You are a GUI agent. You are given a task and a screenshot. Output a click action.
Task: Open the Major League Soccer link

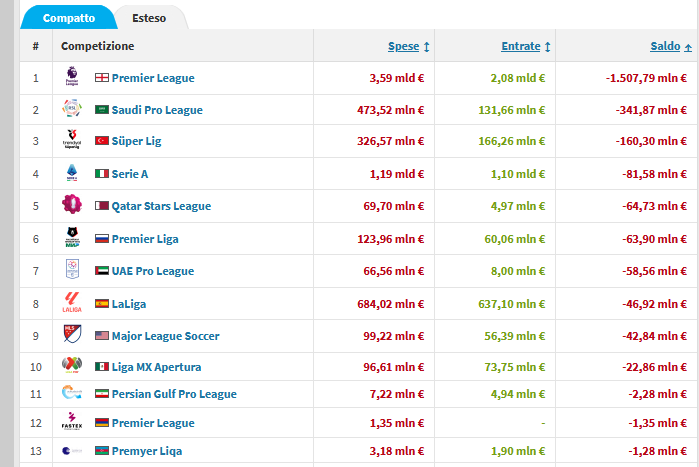pos(165,336)
